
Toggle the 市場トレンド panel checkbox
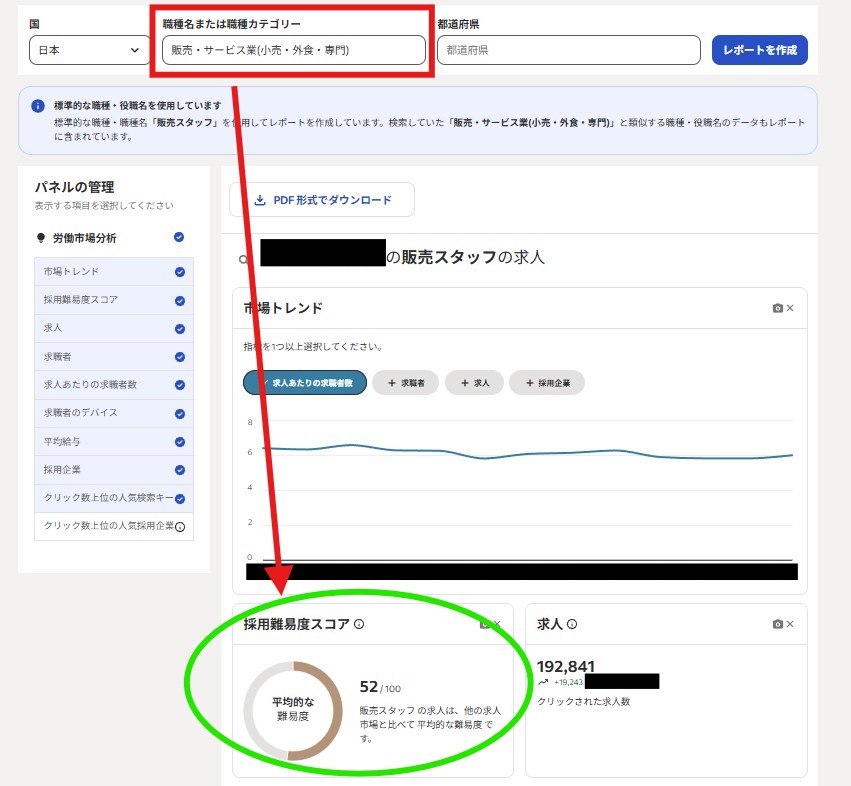[x=180, y=272]
